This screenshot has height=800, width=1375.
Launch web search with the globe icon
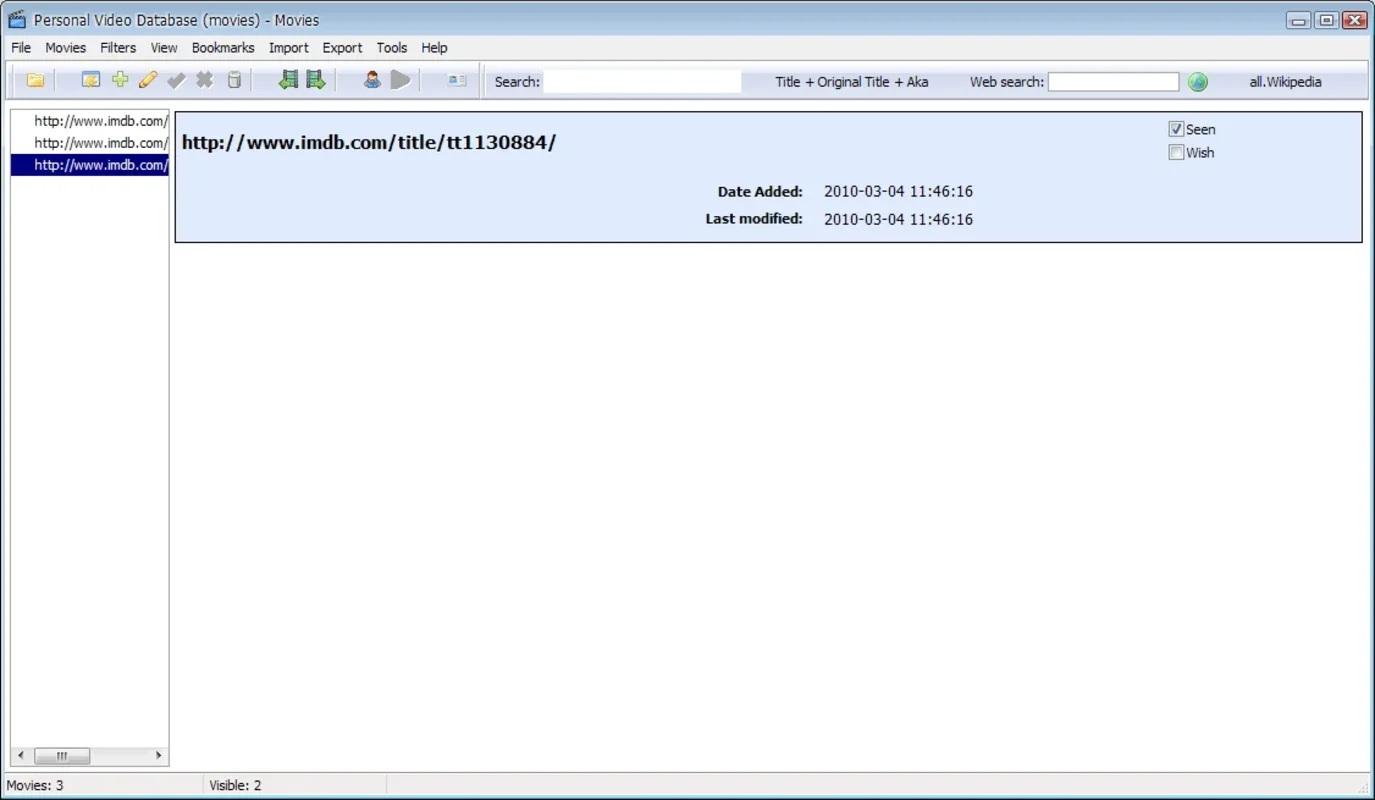click(x=1198, y=82)
